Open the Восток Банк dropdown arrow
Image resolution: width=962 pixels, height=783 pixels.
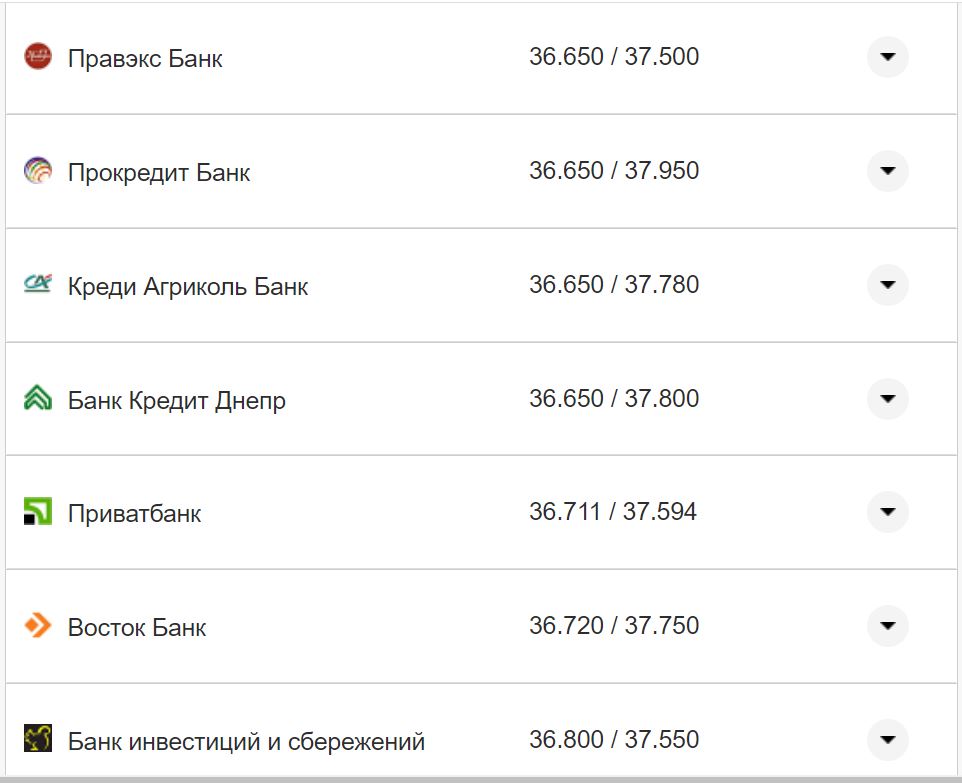[x=887, y=626]
